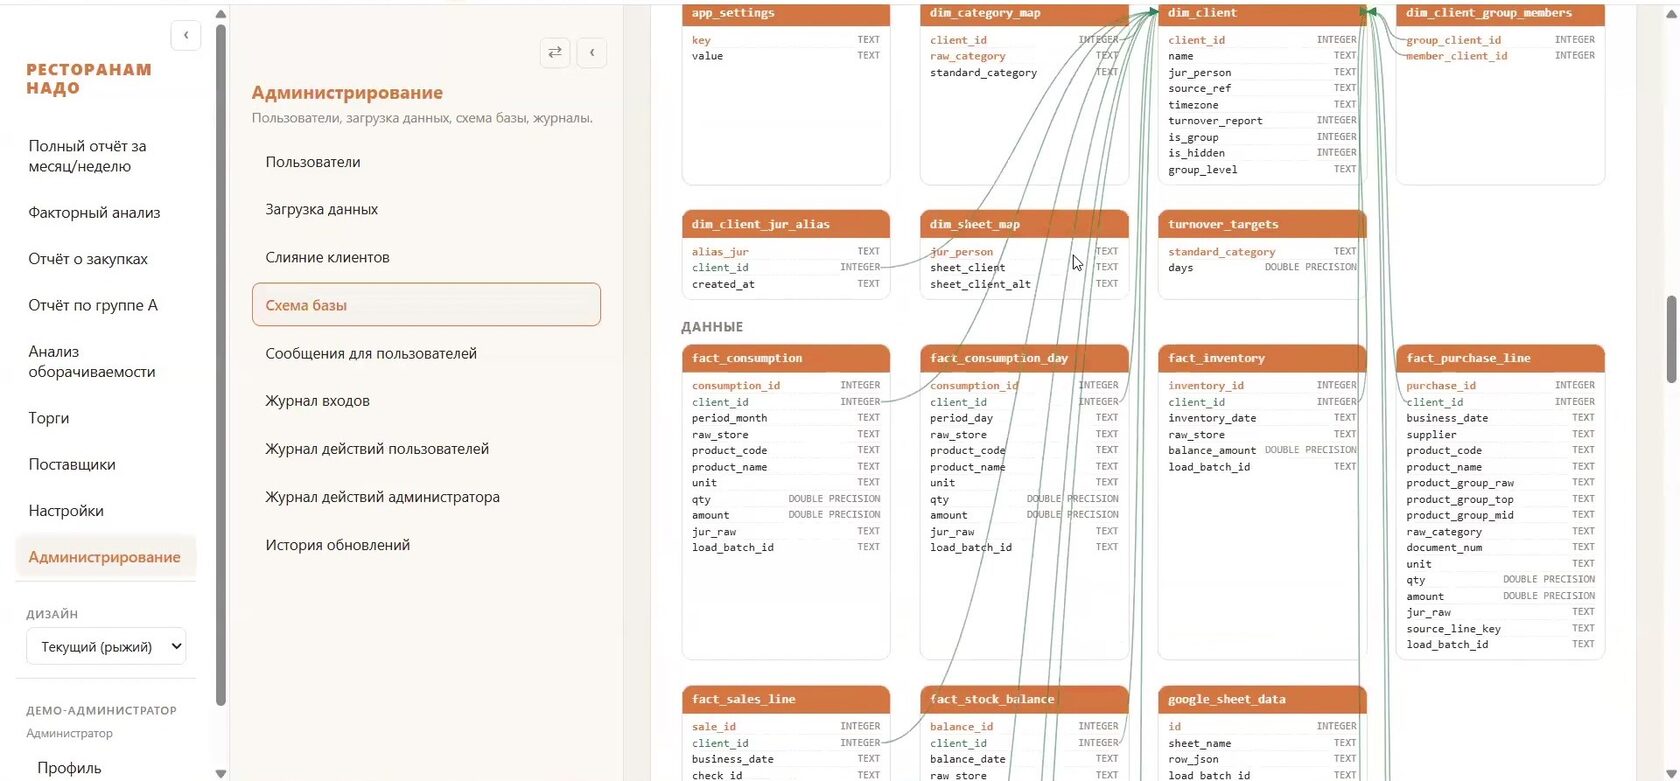Switch to Загрузка данных
Image resolution: width=1680 pixels, height=781 pixels.
pos(426,209)
